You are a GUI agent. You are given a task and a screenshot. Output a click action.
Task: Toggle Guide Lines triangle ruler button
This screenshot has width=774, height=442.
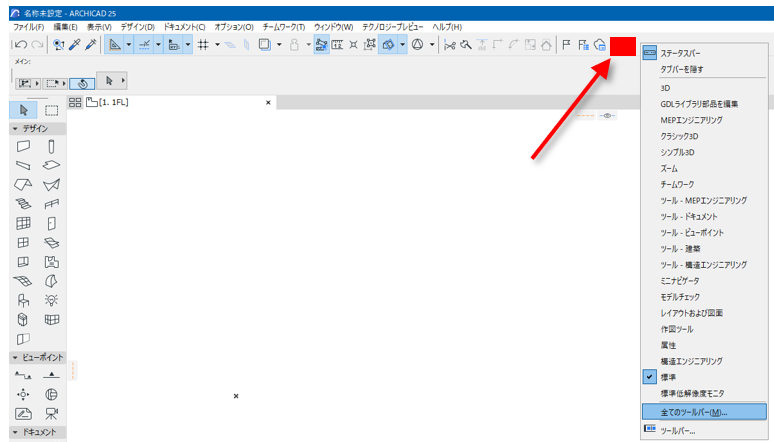[115, 45]
